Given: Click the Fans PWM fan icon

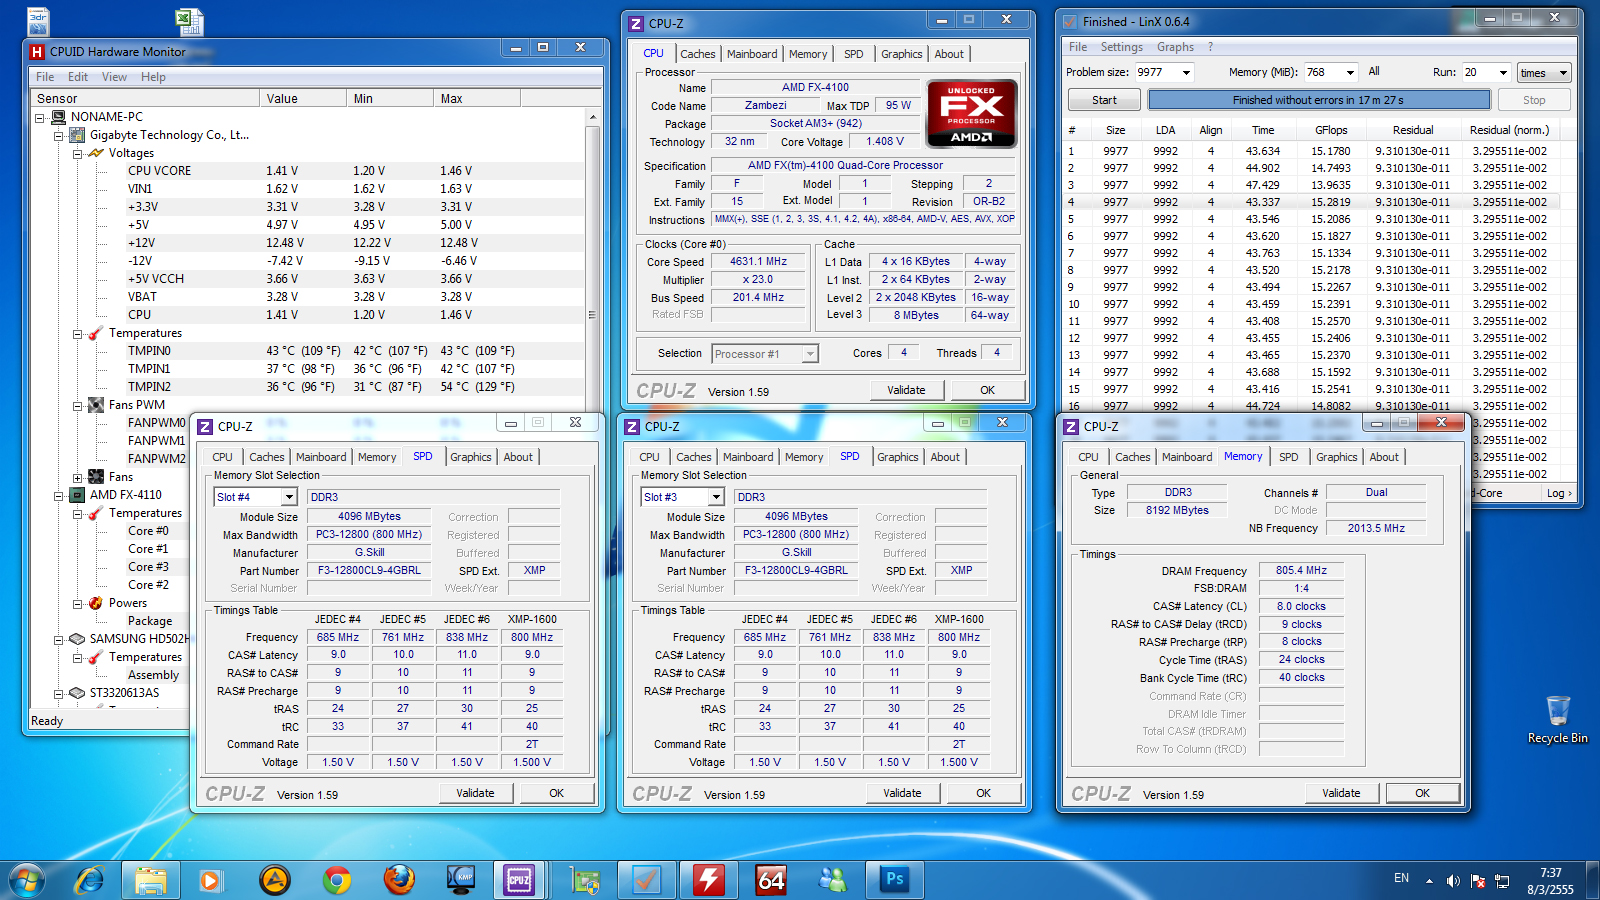Looking at the screenshot, I should pos(96,405).
